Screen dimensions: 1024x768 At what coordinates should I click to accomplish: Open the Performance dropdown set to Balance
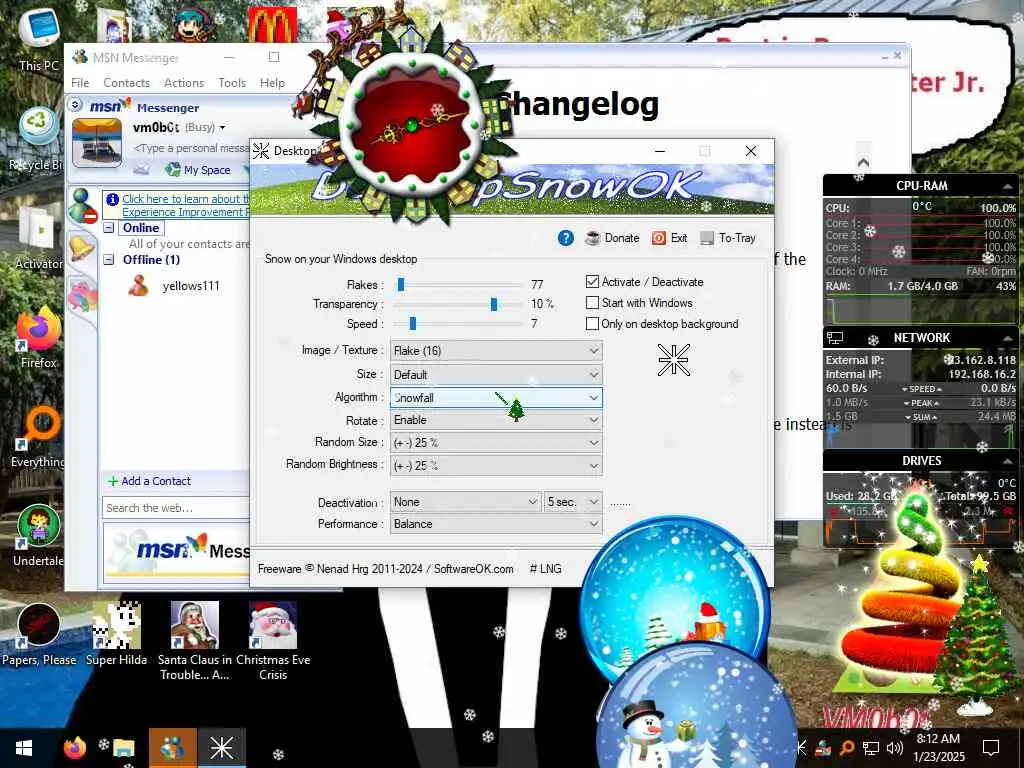(496, 524)
